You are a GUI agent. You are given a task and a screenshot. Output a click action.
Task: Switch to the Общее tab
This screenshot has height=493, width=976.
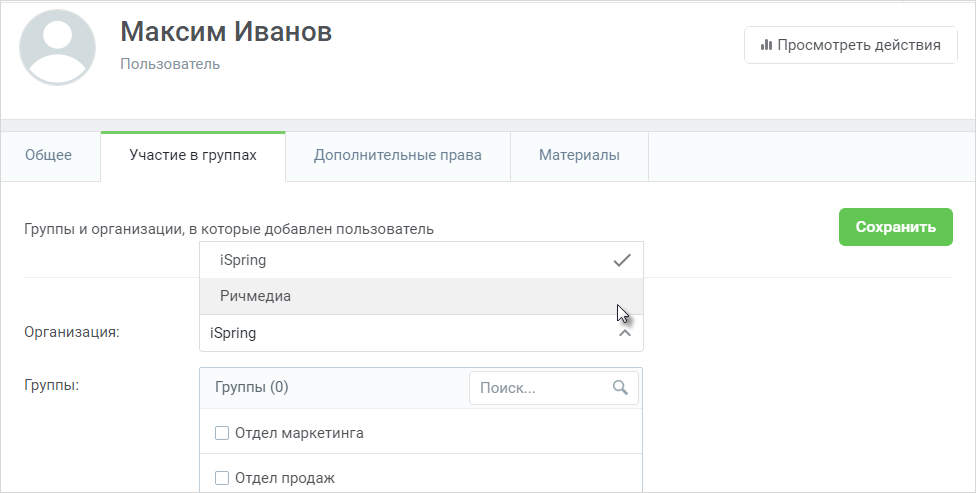(x=49, y=156)
